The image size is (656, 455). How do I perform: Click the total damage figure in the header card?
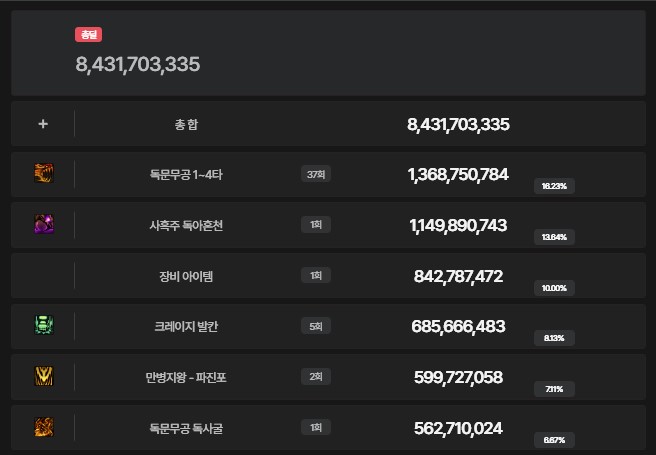(138, 64)
